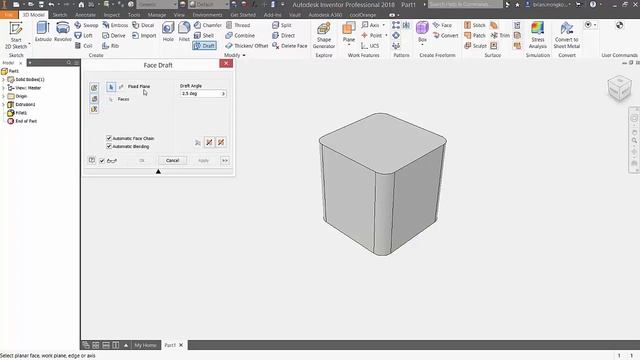Toggle Automatic Blending checkbox
This screenshot has width=640, height=360.
point(109,146)
